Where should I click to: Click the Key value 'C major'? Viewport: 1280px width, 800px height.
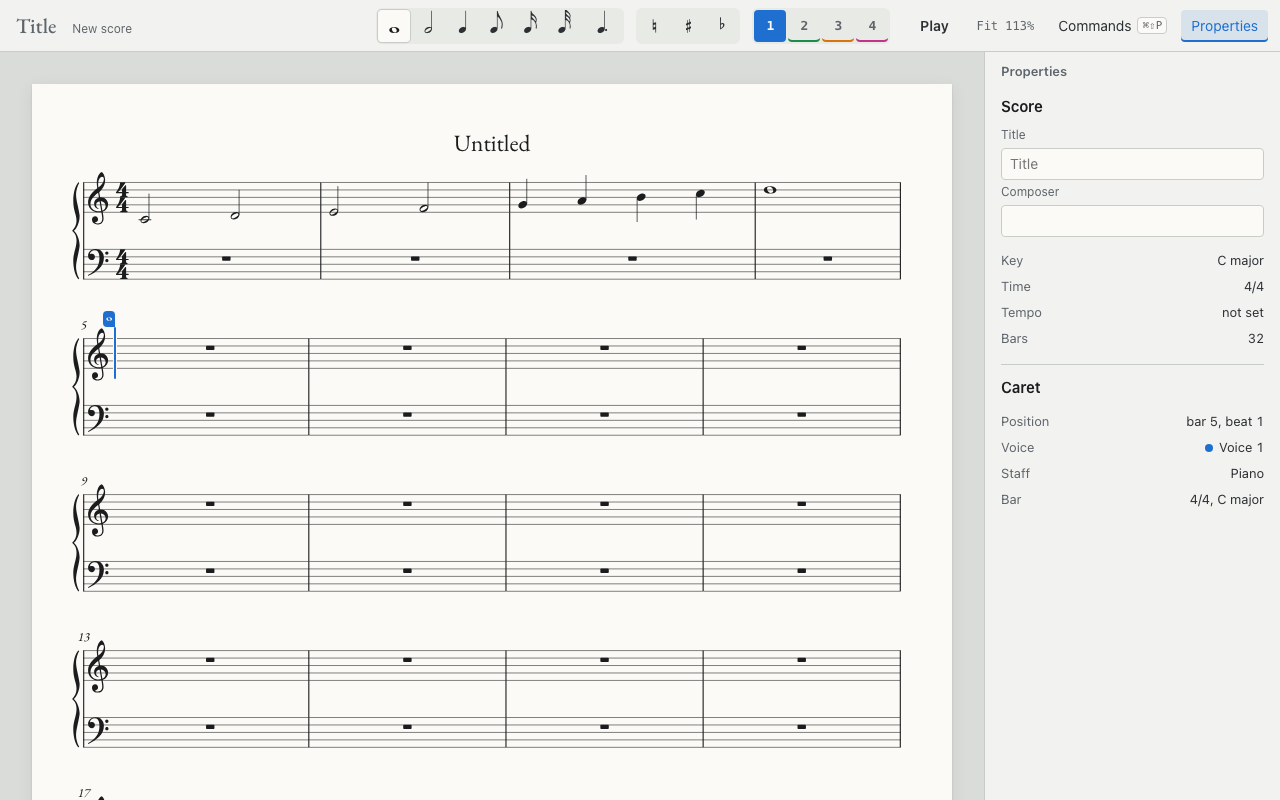1240,261
